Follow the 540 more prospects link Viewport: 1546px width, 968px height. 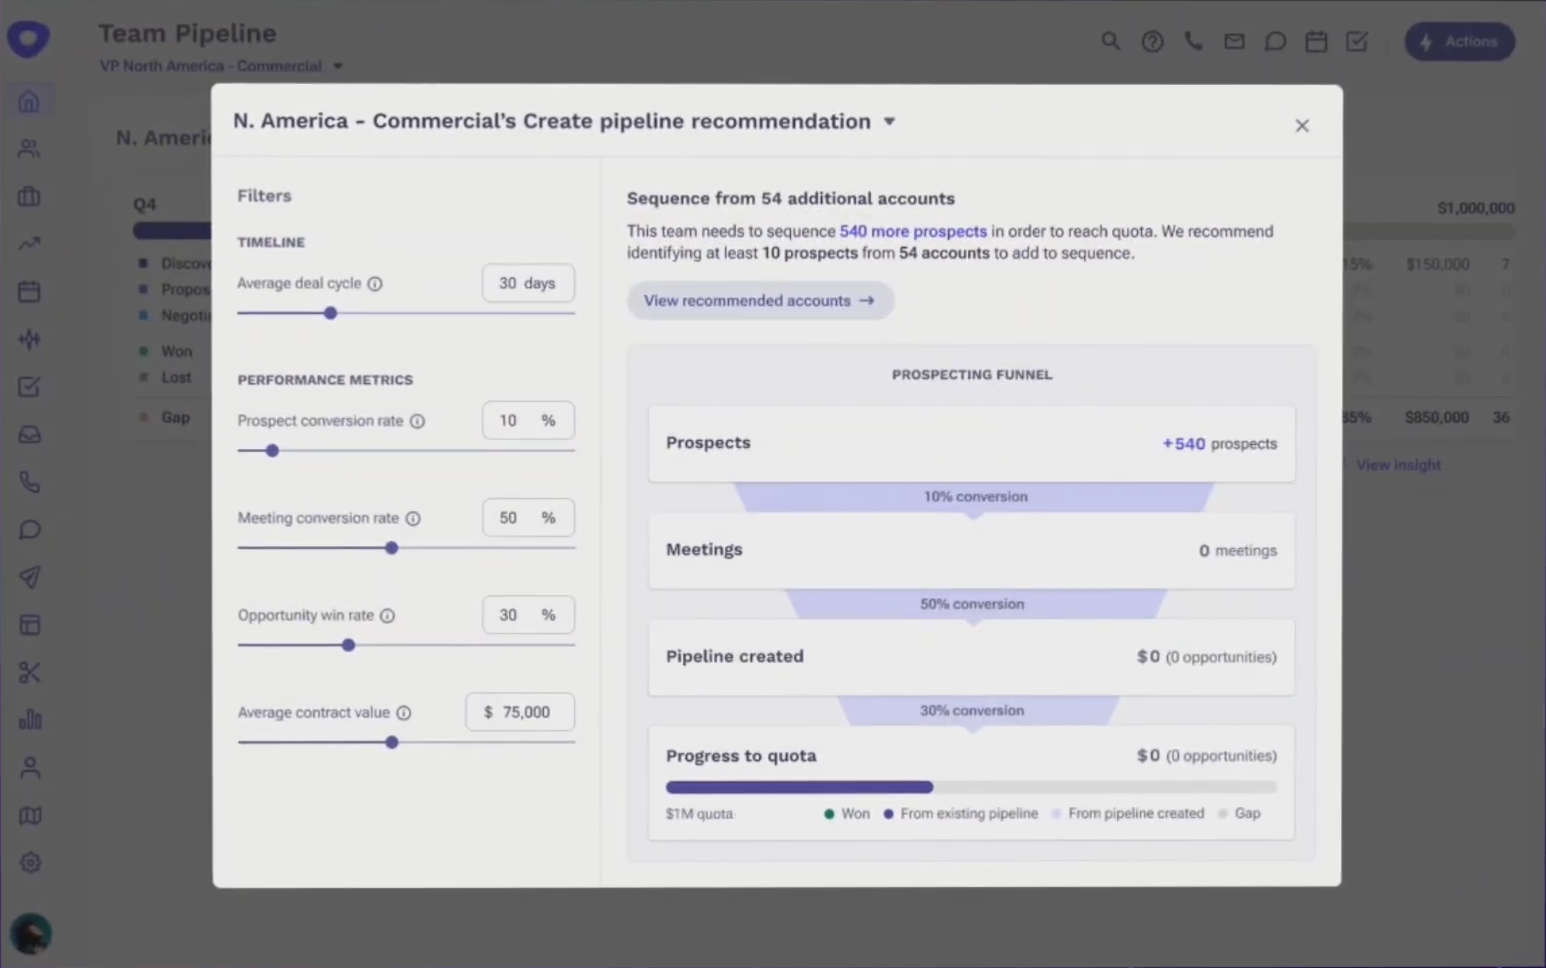pos(912,231)
